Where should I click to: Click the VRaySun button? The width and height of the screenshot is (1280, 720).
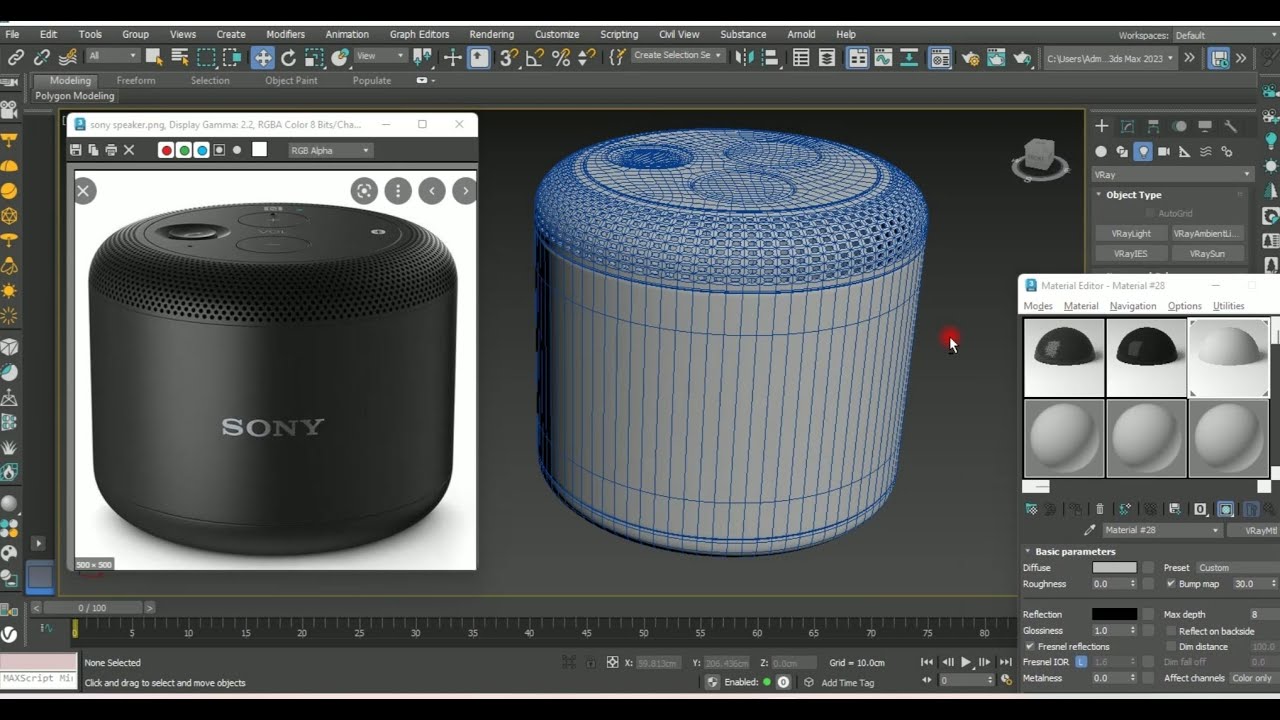(1208, 254)
